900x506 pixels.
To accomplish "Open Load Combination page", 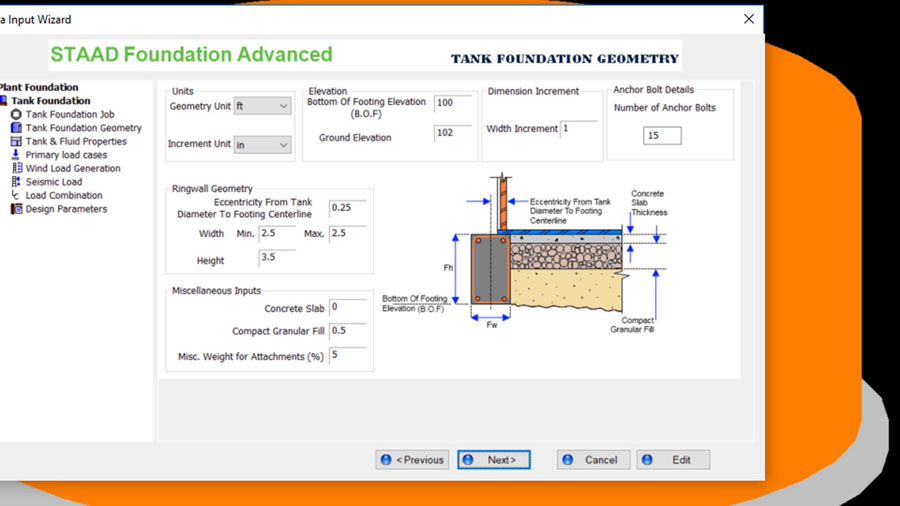I will [64, 195].
